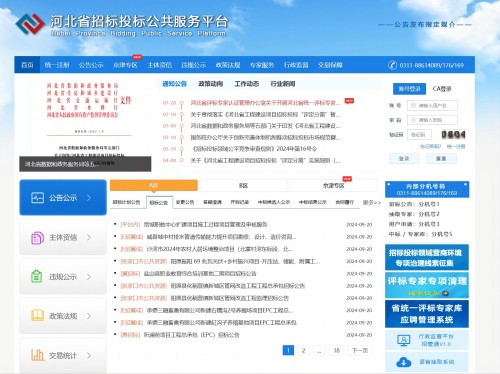Click the red new badge beside first notice

click(x=349, y=101)
